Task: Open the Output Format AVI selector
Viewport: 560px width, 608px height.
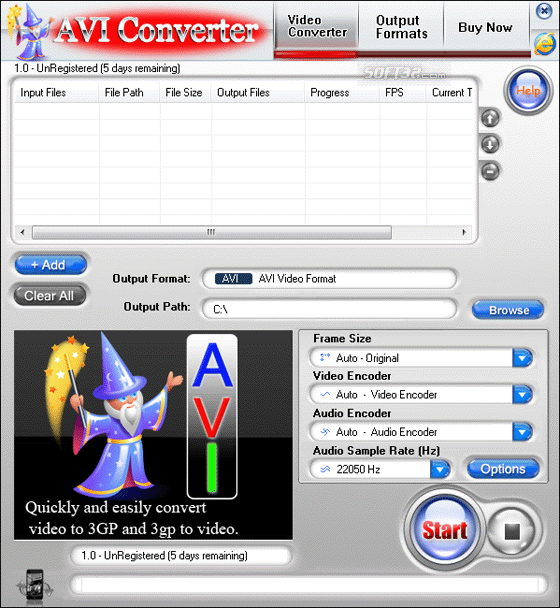Action: point(329,279)
